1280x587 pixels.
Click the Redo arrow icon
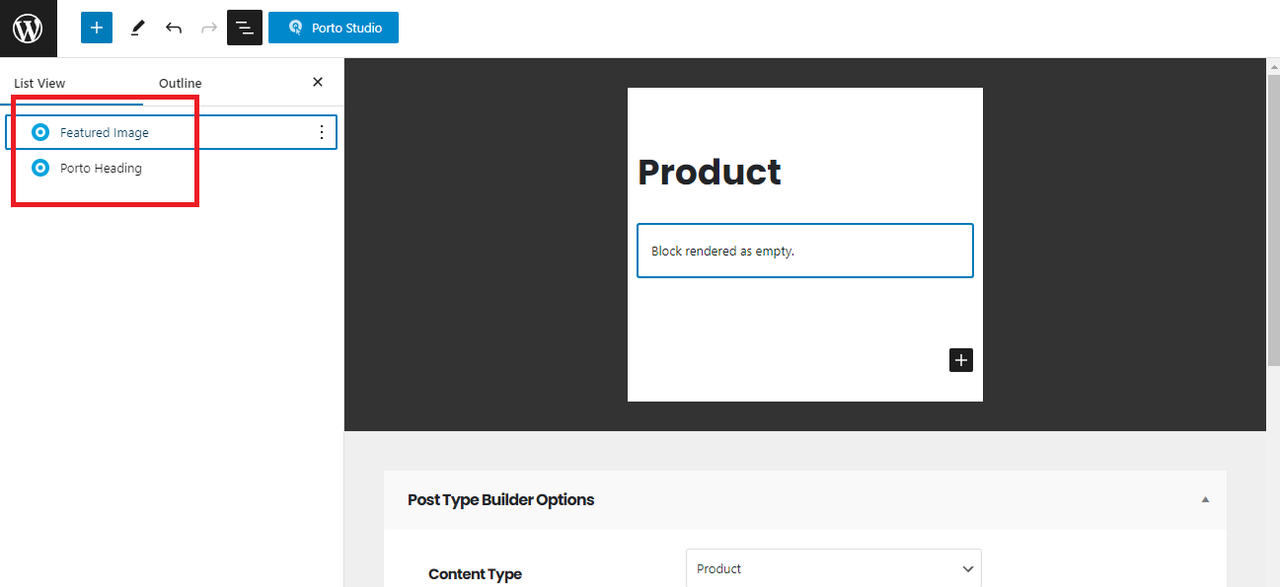(209, 28)
